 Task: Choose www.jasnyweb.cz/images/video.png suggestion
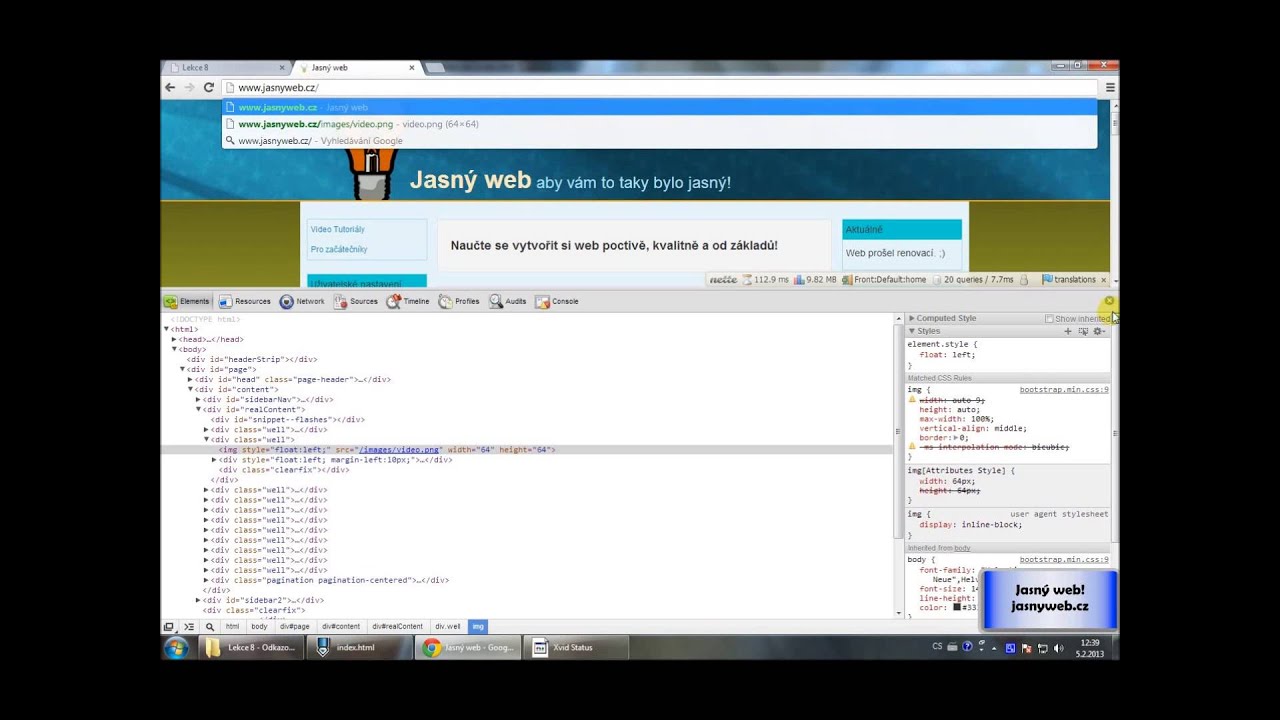(x=659, y=124)
